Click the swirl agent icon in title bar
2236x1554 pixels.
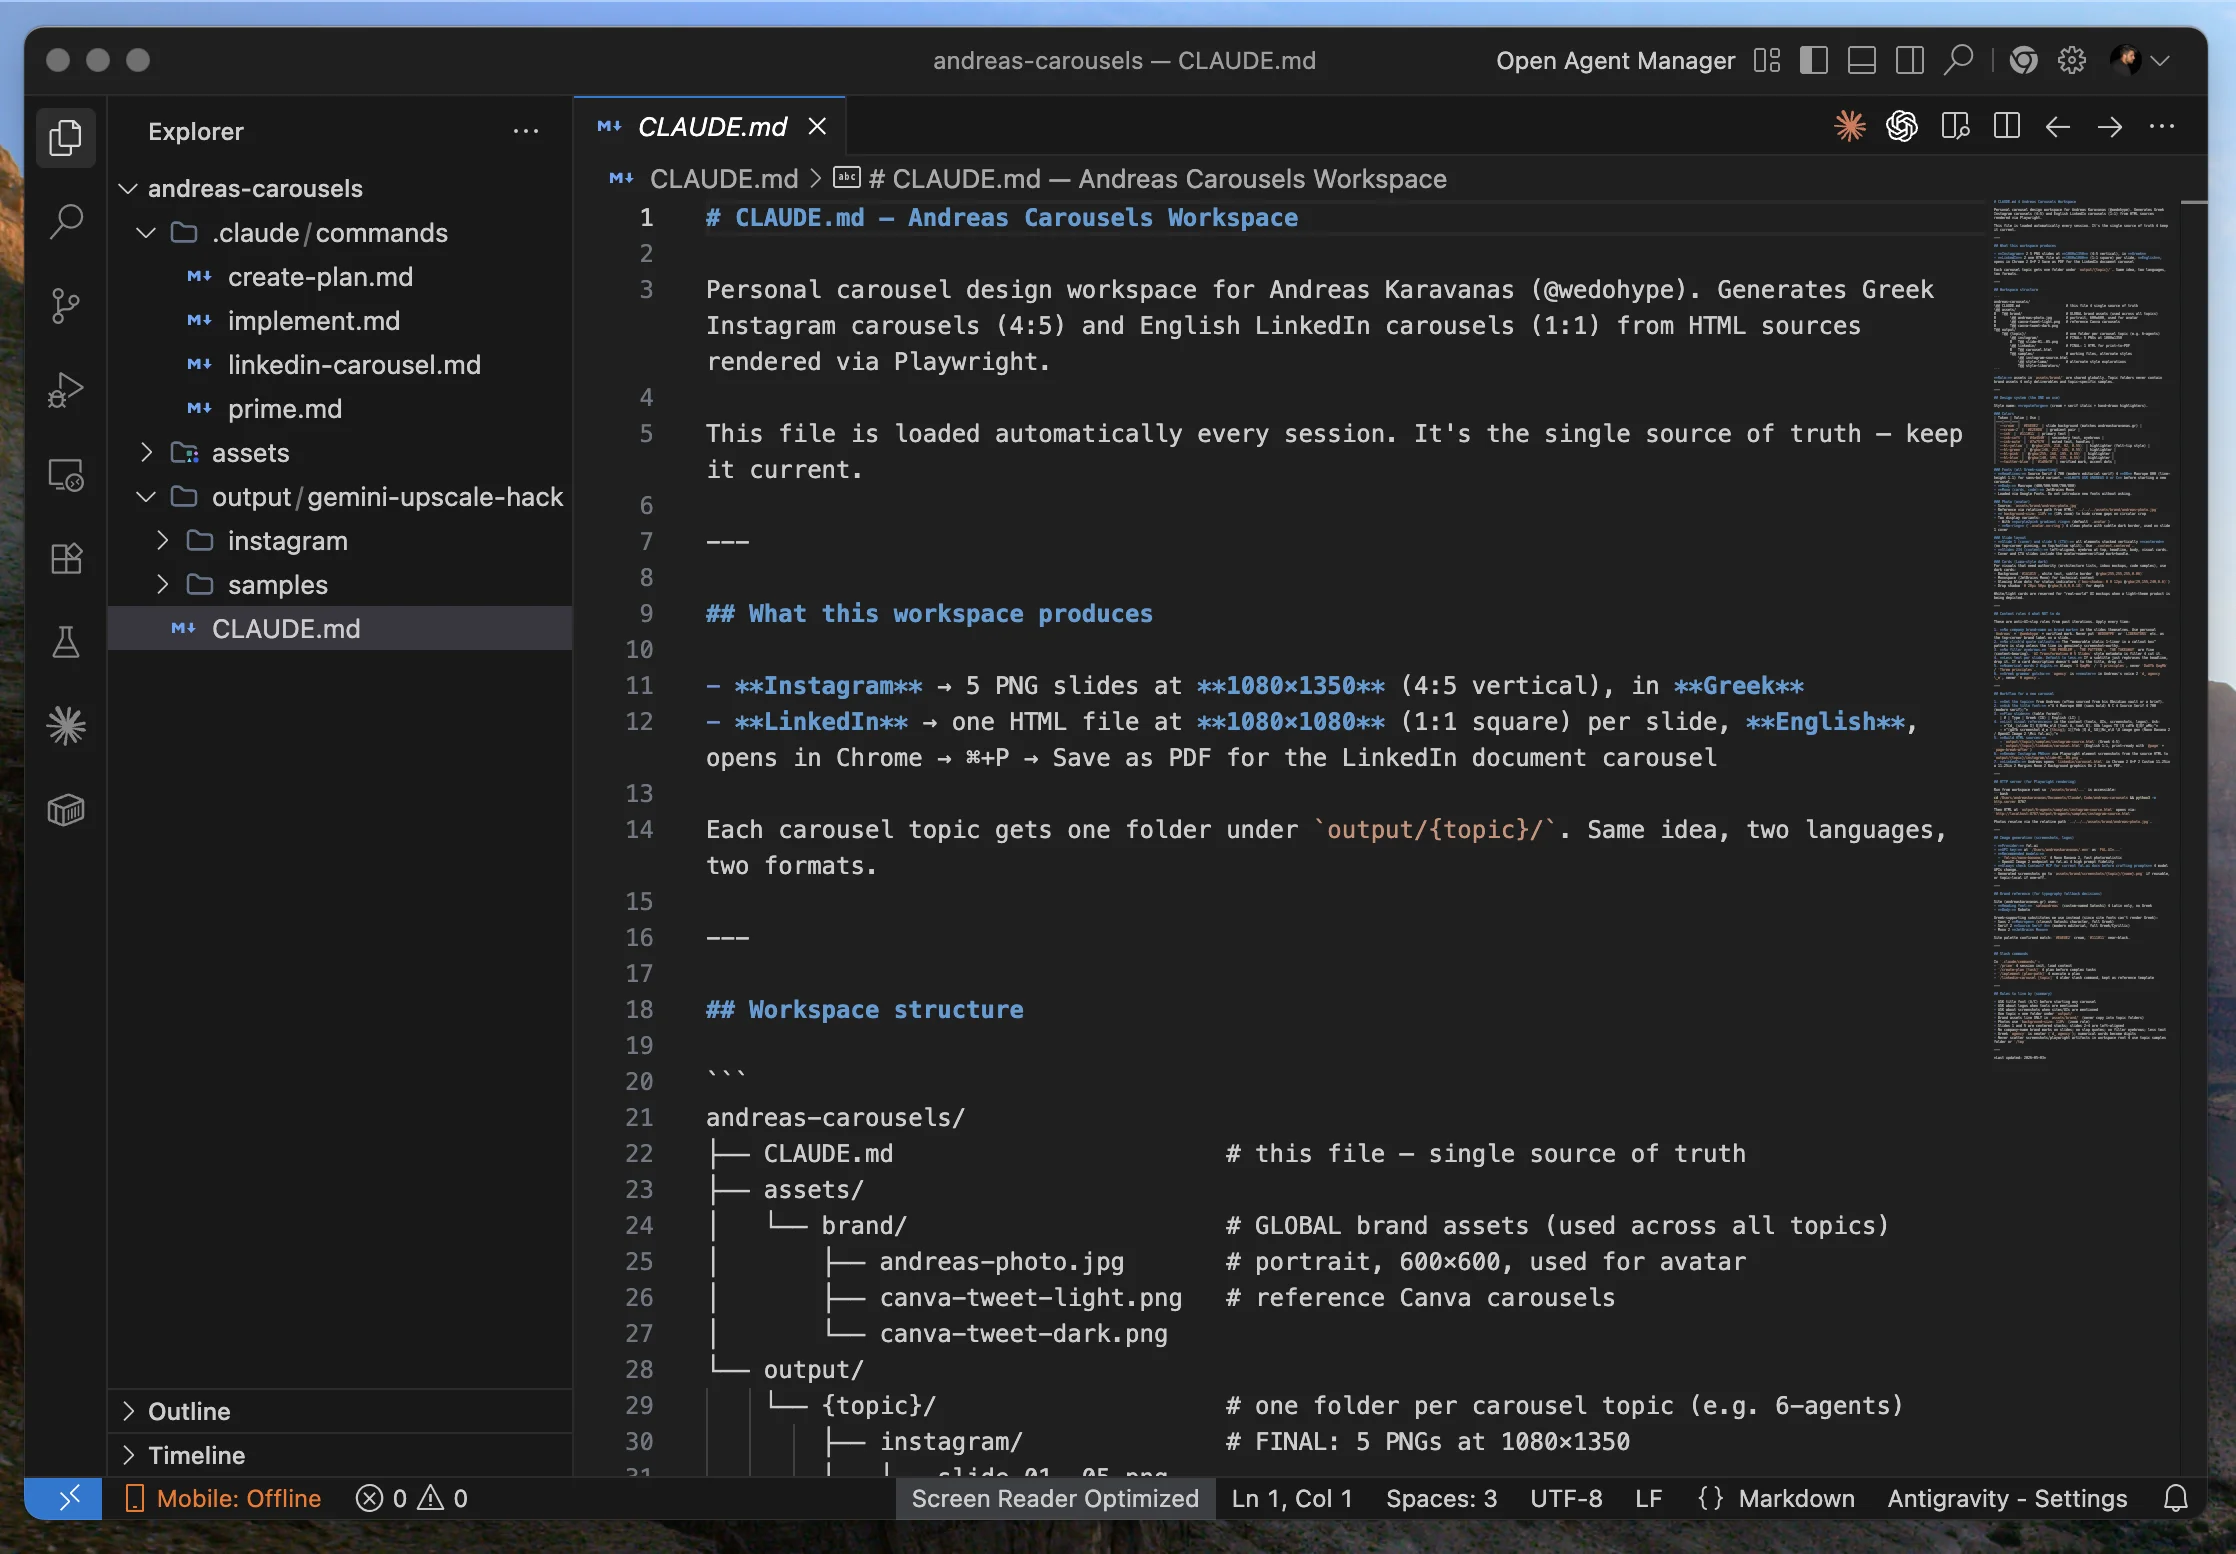tap(2023, 60)
